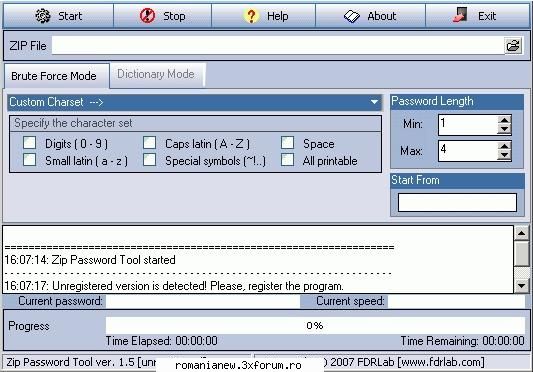Viewport: 533px width, 372px height.
Task: Decrease the Min password length
Action: [x=504, y=129]
